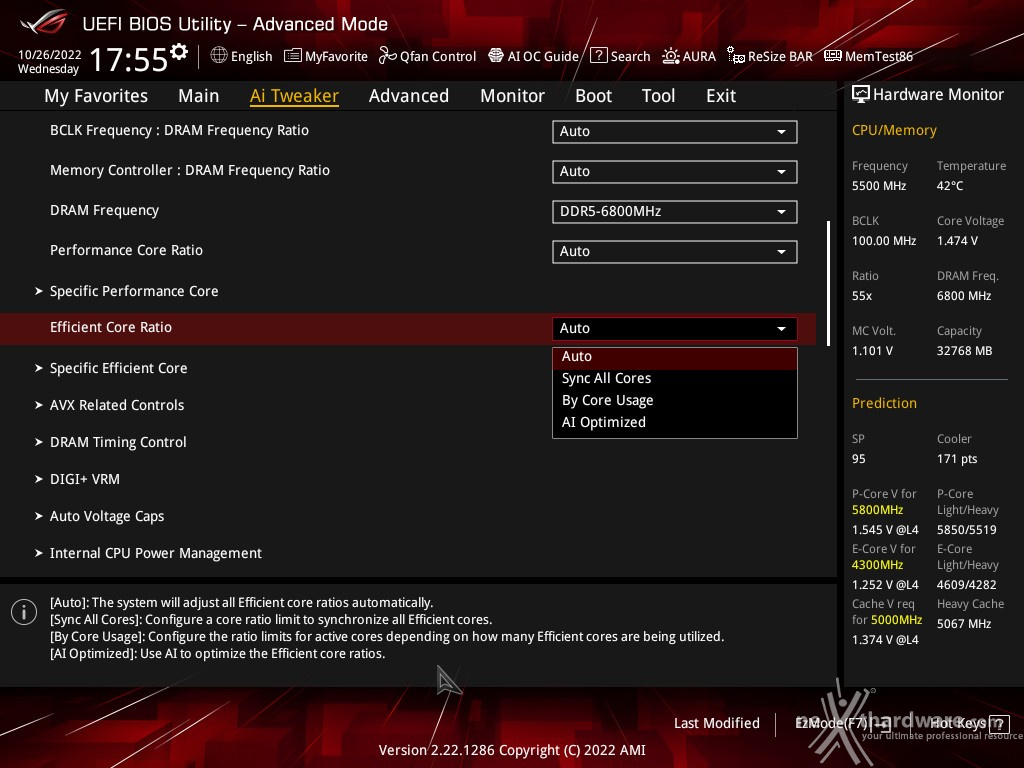Open the Advanced tab
This screenshot has height=768, width=1024.
pyautogui.click(x=409, y=96)
